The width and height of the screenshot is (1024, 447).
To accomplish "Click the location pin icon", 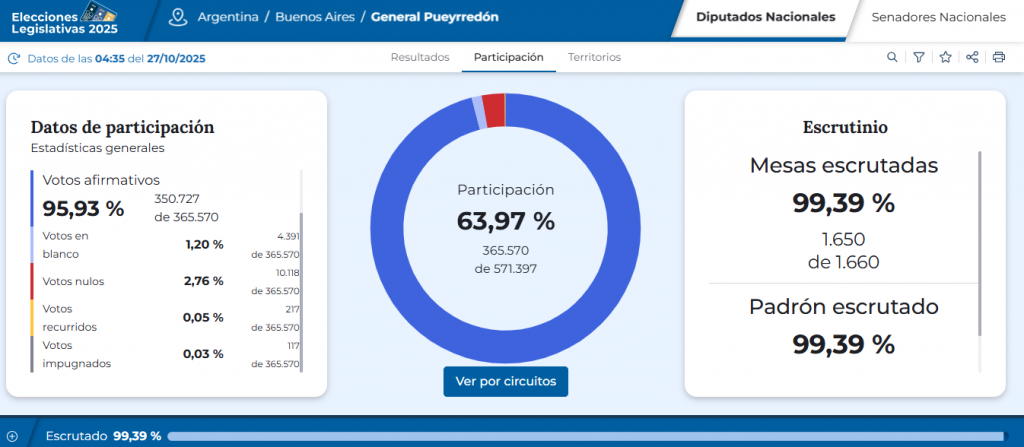I will (x=178, y=17).
